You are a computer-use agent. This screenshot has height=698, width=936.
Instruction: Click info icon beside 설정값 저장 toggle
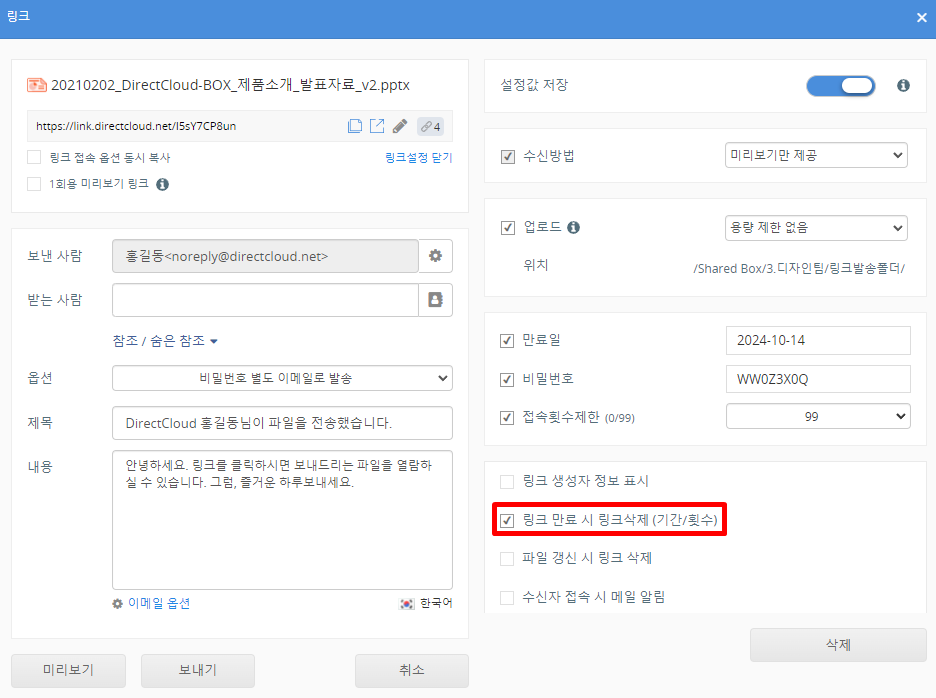click(x=903, y=86)
